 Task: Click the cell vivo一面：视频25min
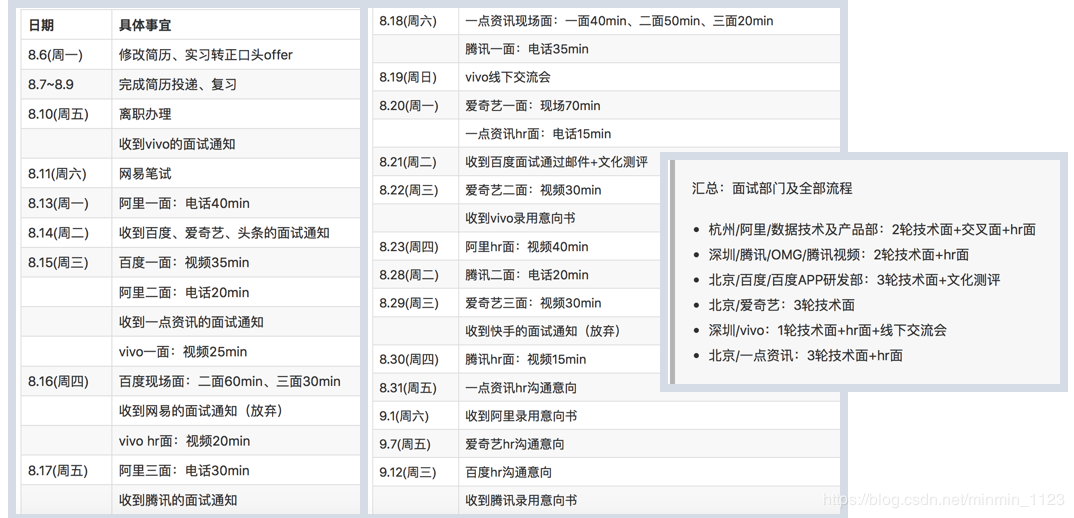[236, 352]
